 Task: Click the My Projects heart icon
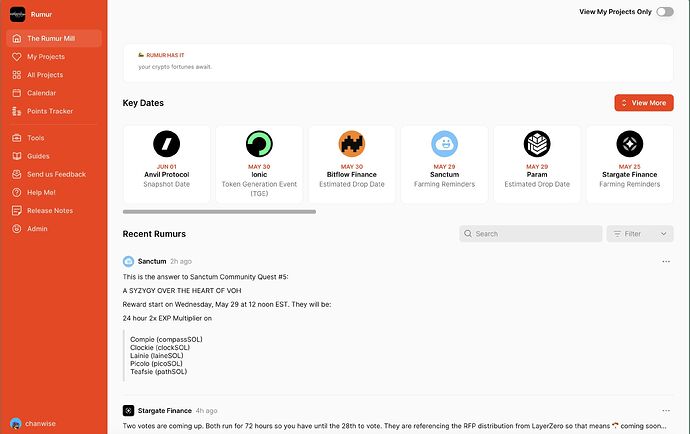(x=17, y=57)
